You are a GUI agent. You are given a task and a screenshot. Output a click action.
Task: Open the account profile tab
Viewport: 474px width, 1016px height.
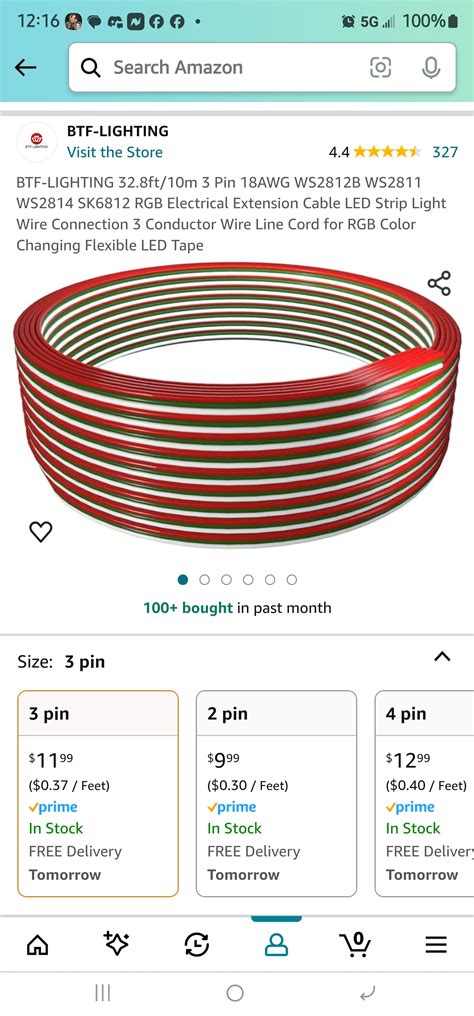click(276, 945)
